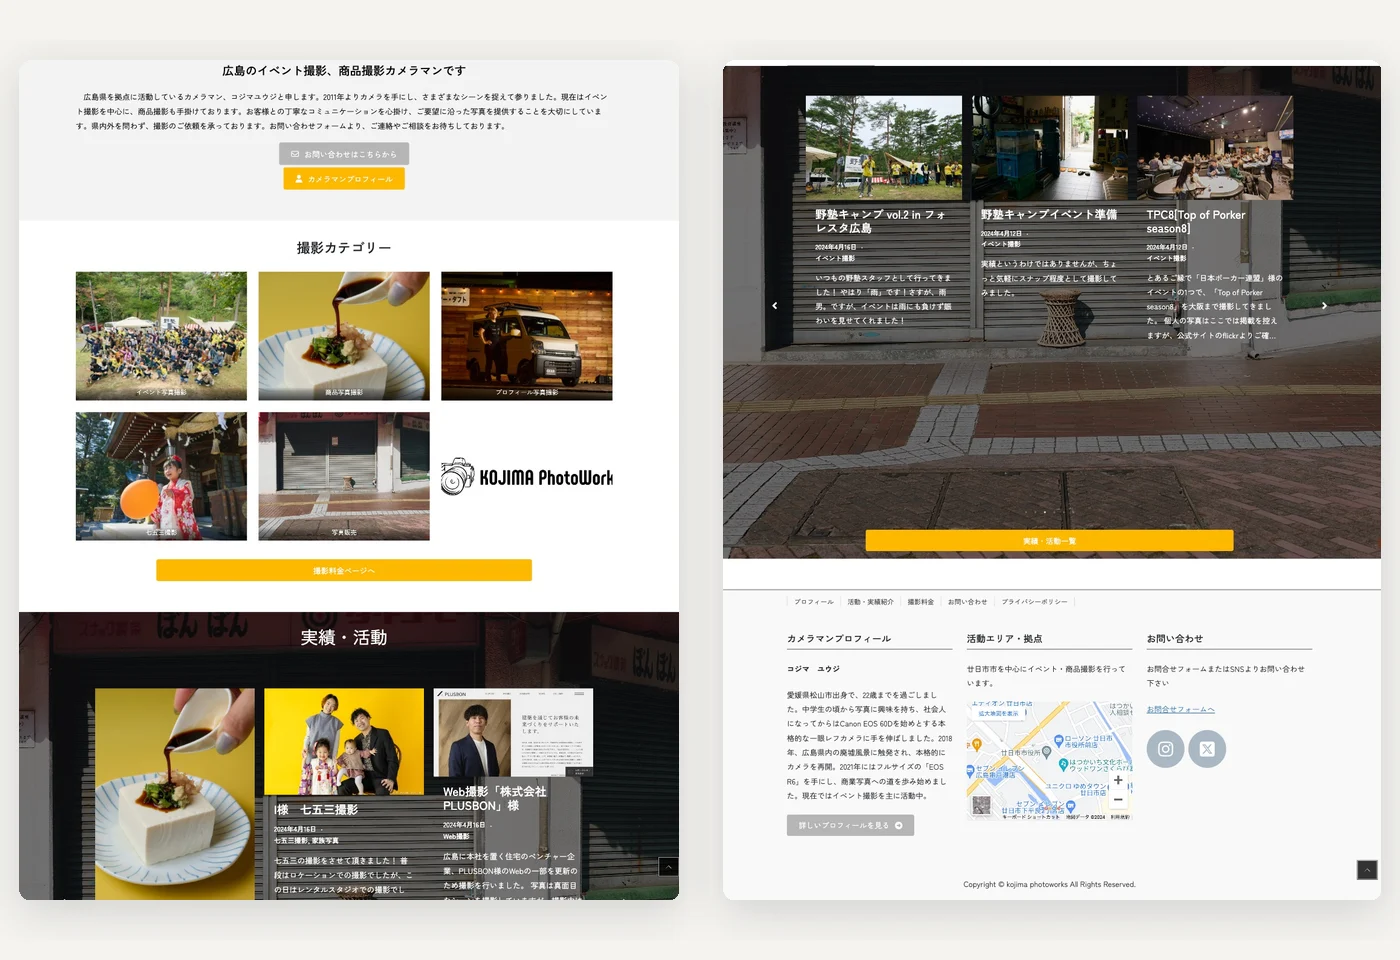
Task: Open the Instagram icon in the footer
Action: tap(1165, 749)
